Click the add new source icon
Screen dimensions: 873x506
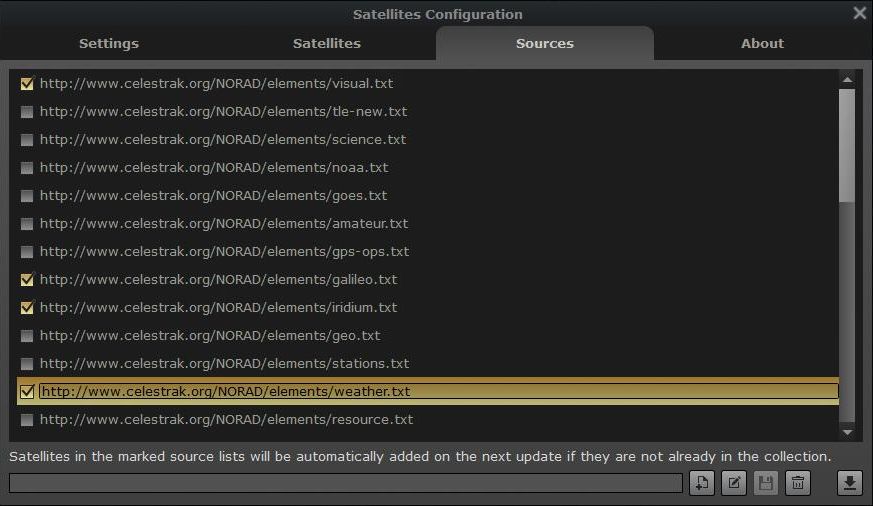[701, 484]
